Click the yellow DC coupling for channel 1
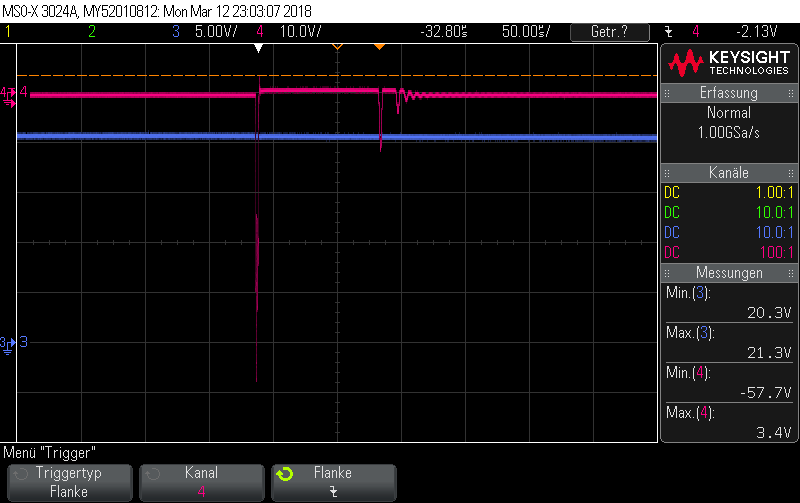Viewport: 800px width, 503px height. 672,193
